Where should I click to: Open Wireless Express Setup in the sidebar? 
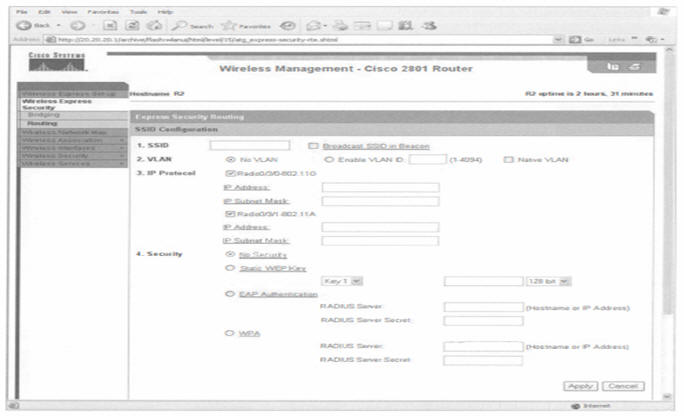pyautogui.click(x=72, y=93)
